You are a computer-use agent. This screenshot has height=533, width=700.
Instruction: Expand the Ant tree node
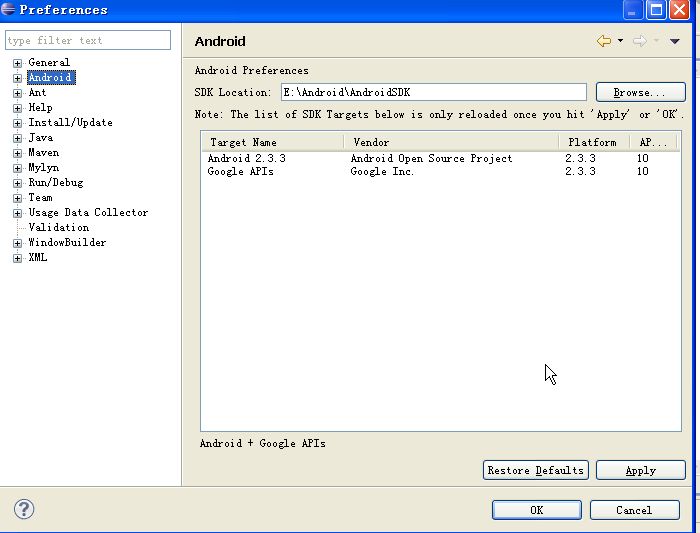tap(17, 93)
